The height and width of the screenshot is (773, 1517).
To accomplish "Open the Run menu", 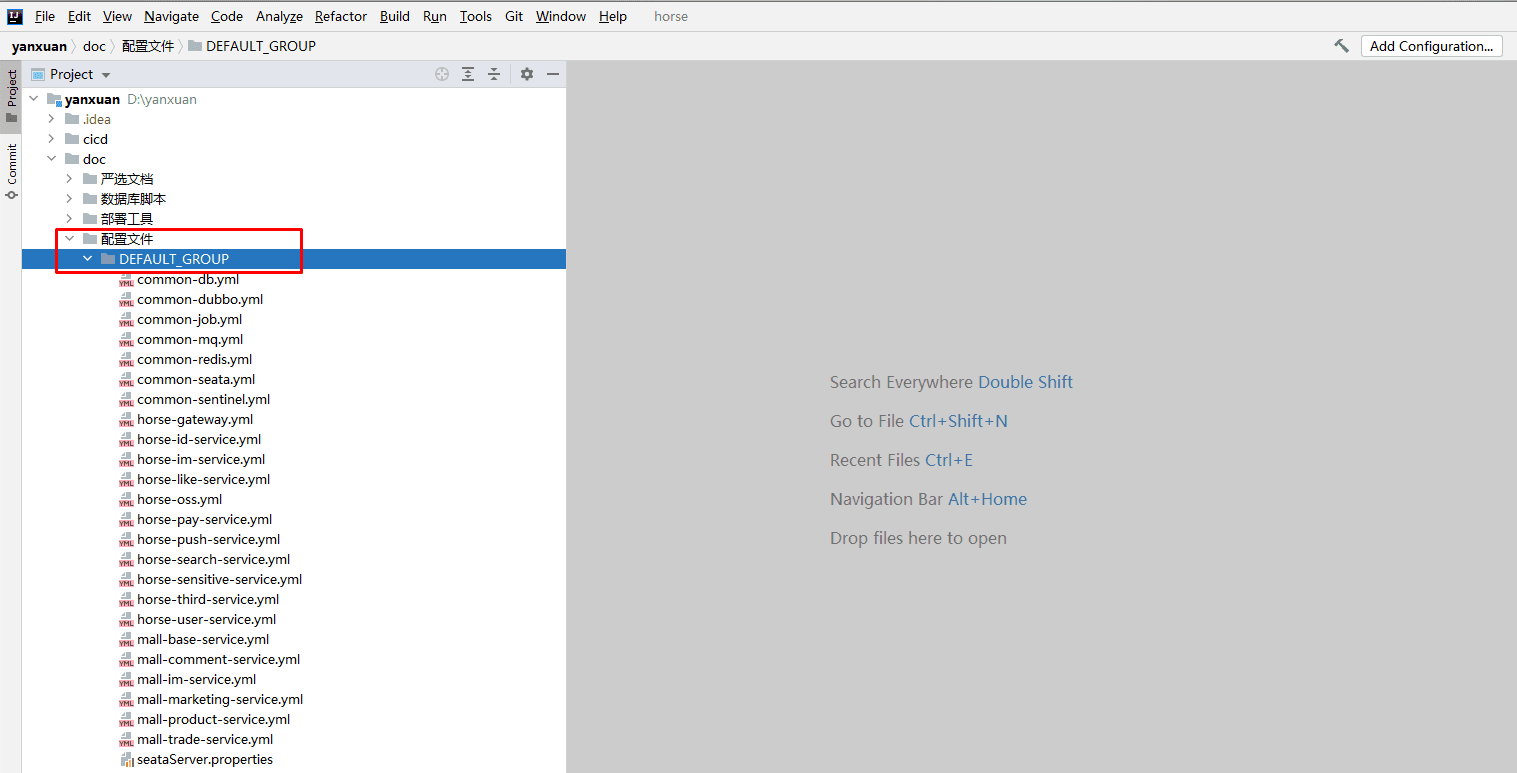I will click(434, 16).
